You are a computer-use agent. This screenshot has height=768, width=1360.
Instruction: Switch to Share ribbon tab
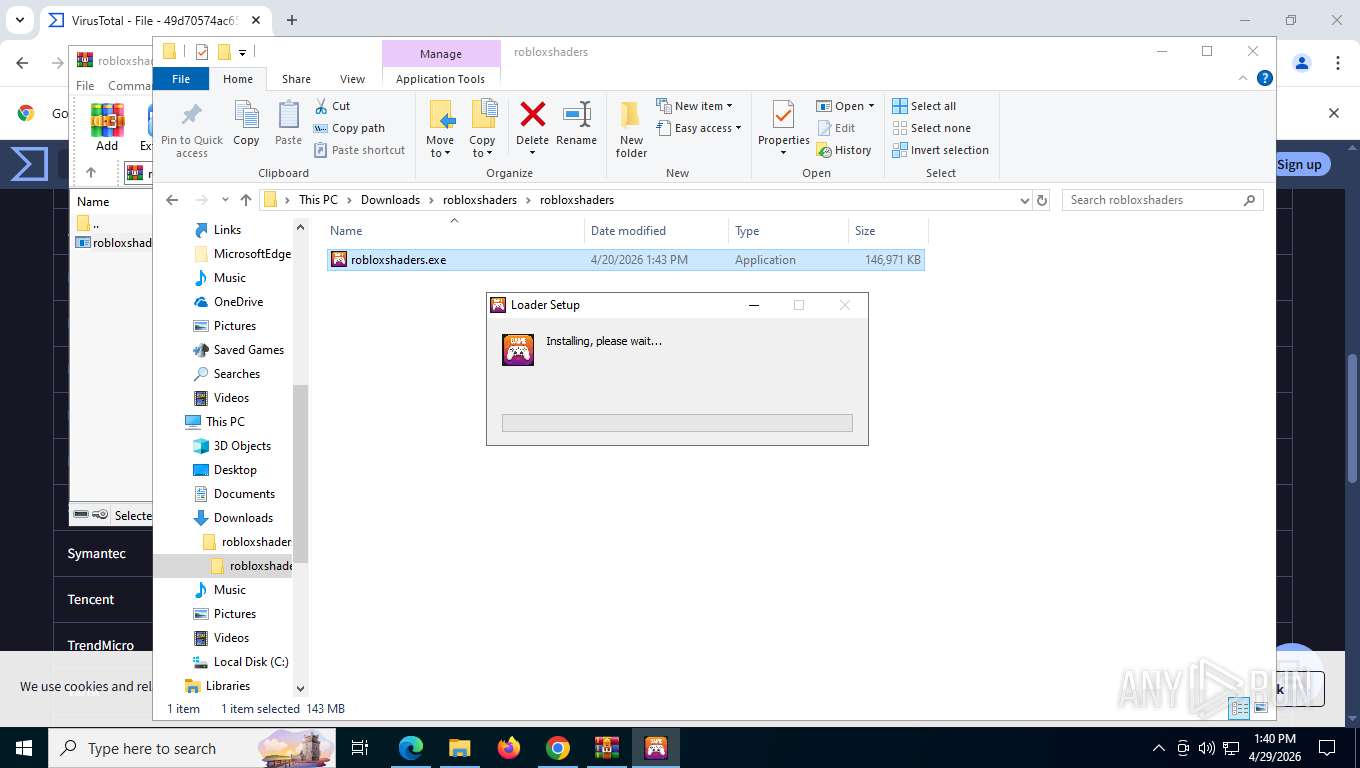pyautogui.click(x=296, y=79)
